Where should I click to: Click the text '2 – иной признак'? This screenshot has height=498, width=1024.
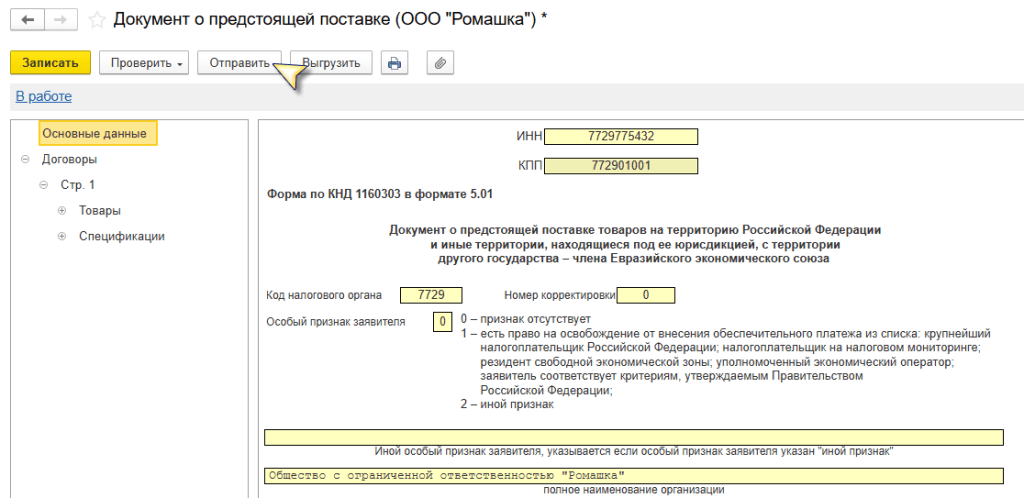[507, 405]
